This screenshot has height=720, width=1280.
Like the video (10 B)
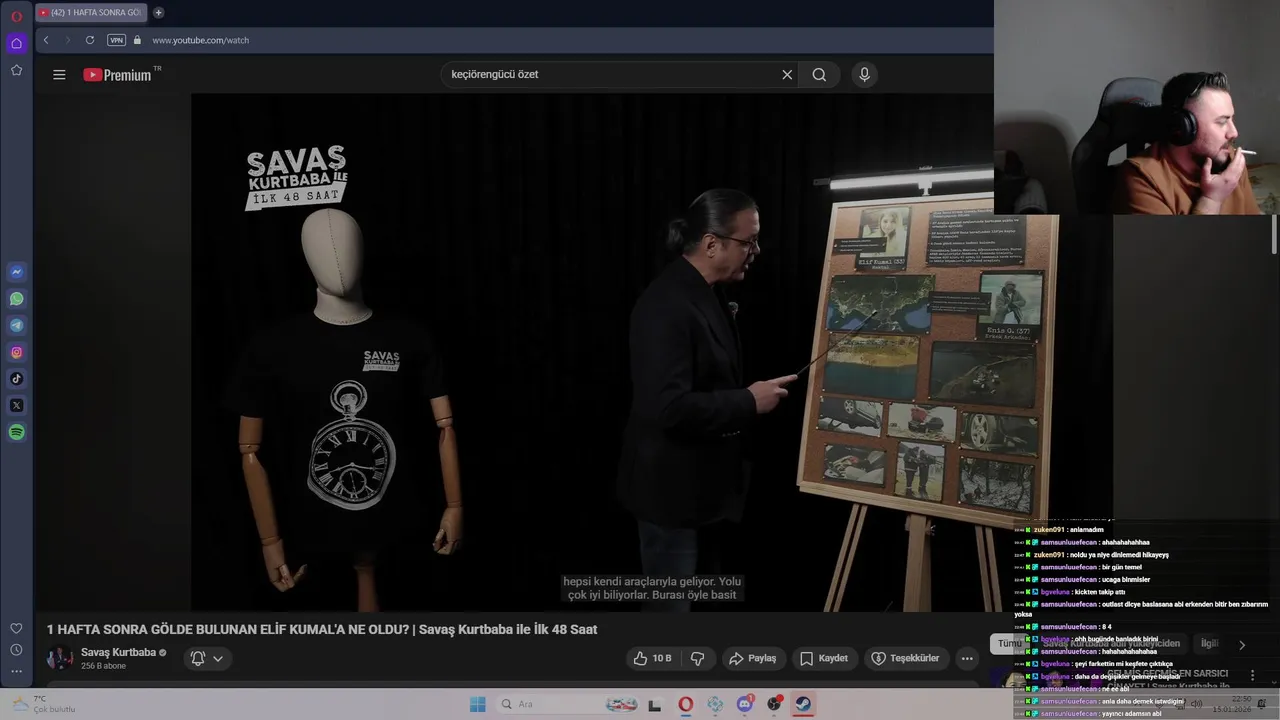click(651, 658)
